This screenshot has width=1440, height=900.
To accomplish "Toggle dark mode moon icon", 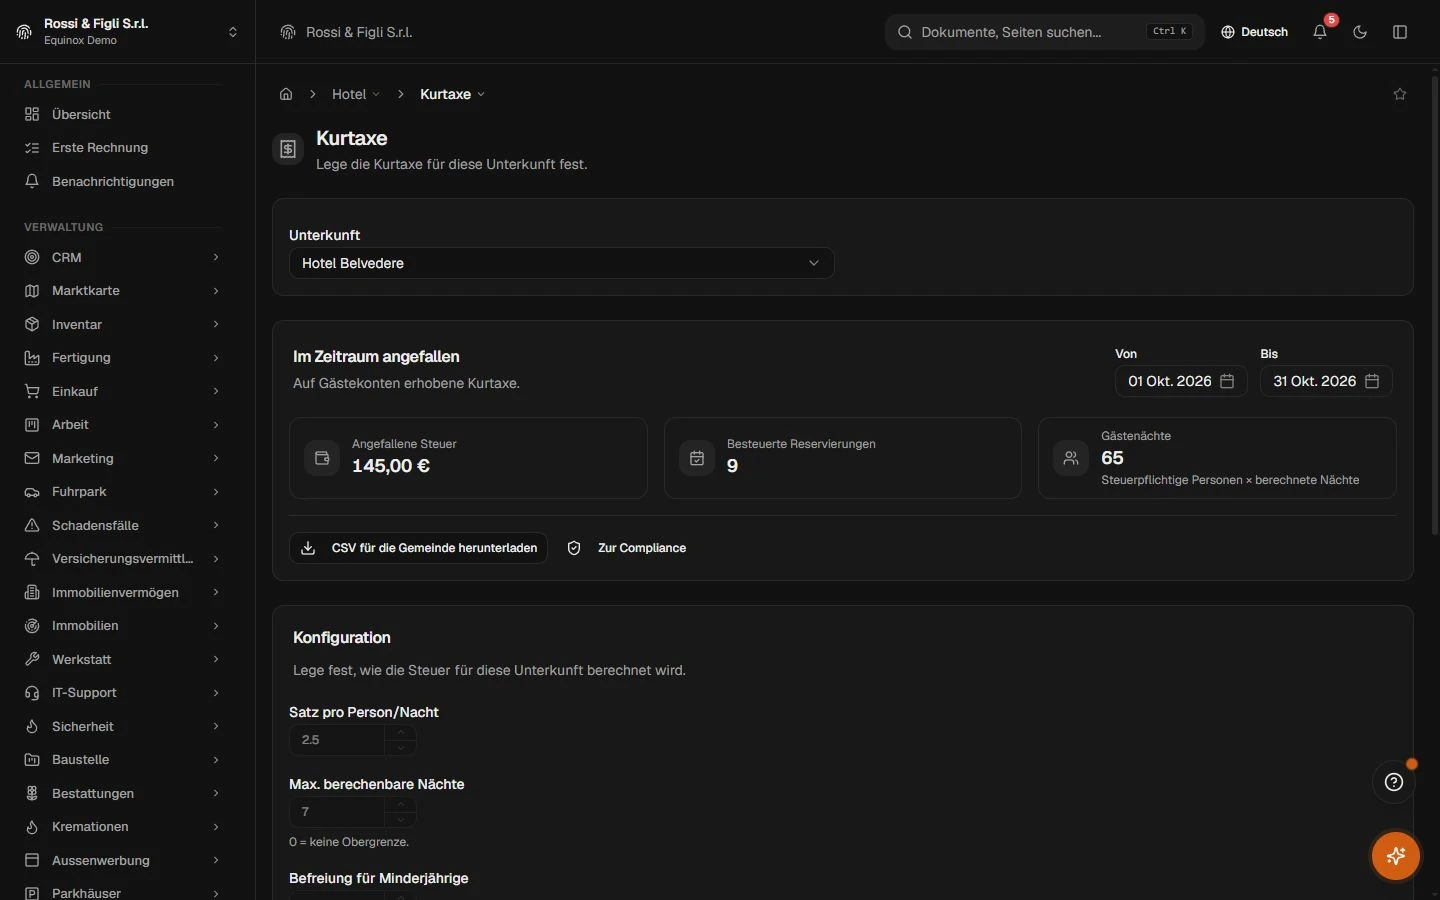I will coord(1360,32).
